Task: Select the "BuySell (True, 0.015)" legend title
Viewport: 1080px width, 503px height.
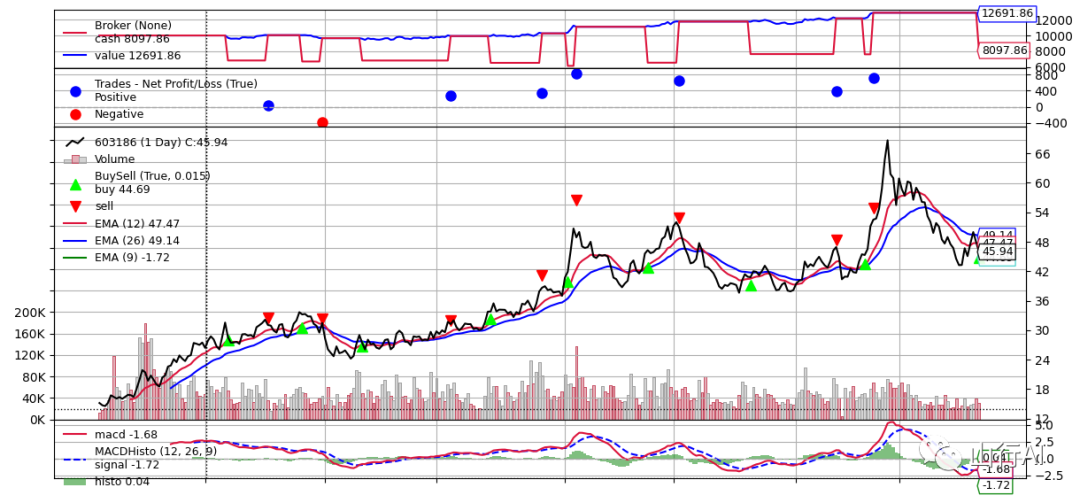Action: 152,176
